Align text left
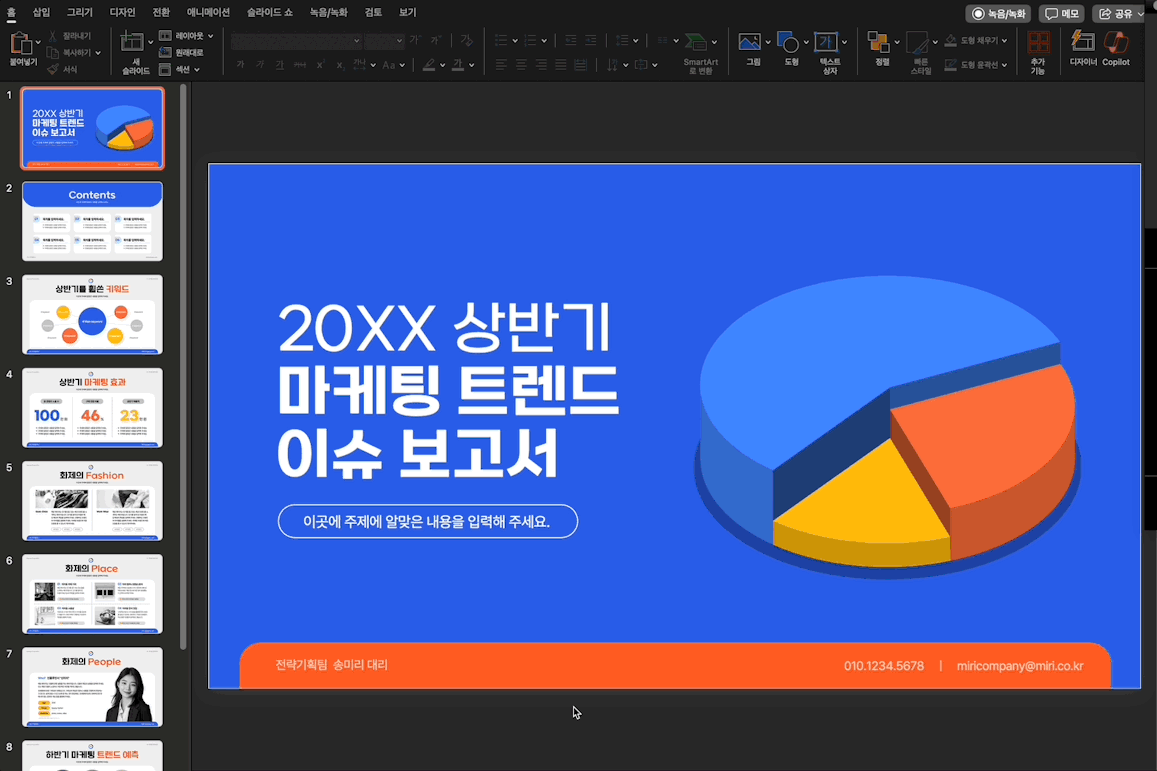 tap(501, 65)
